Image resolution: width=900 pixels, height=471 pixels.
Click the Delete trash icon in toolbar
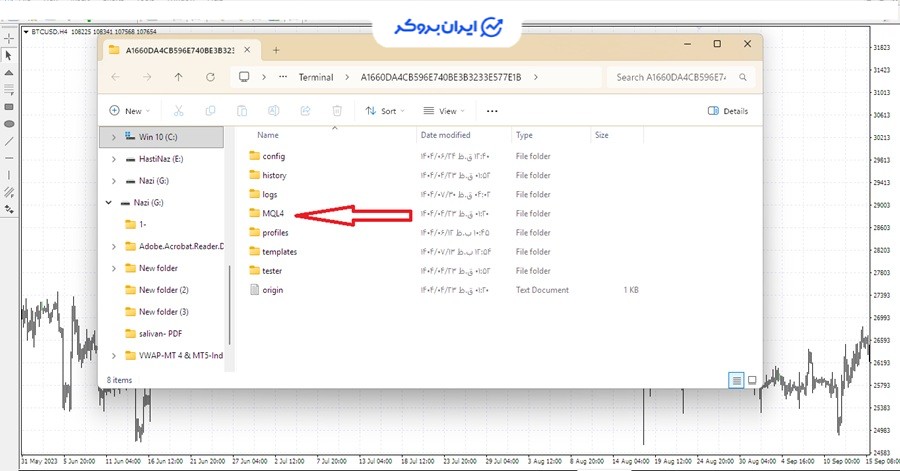337,111
